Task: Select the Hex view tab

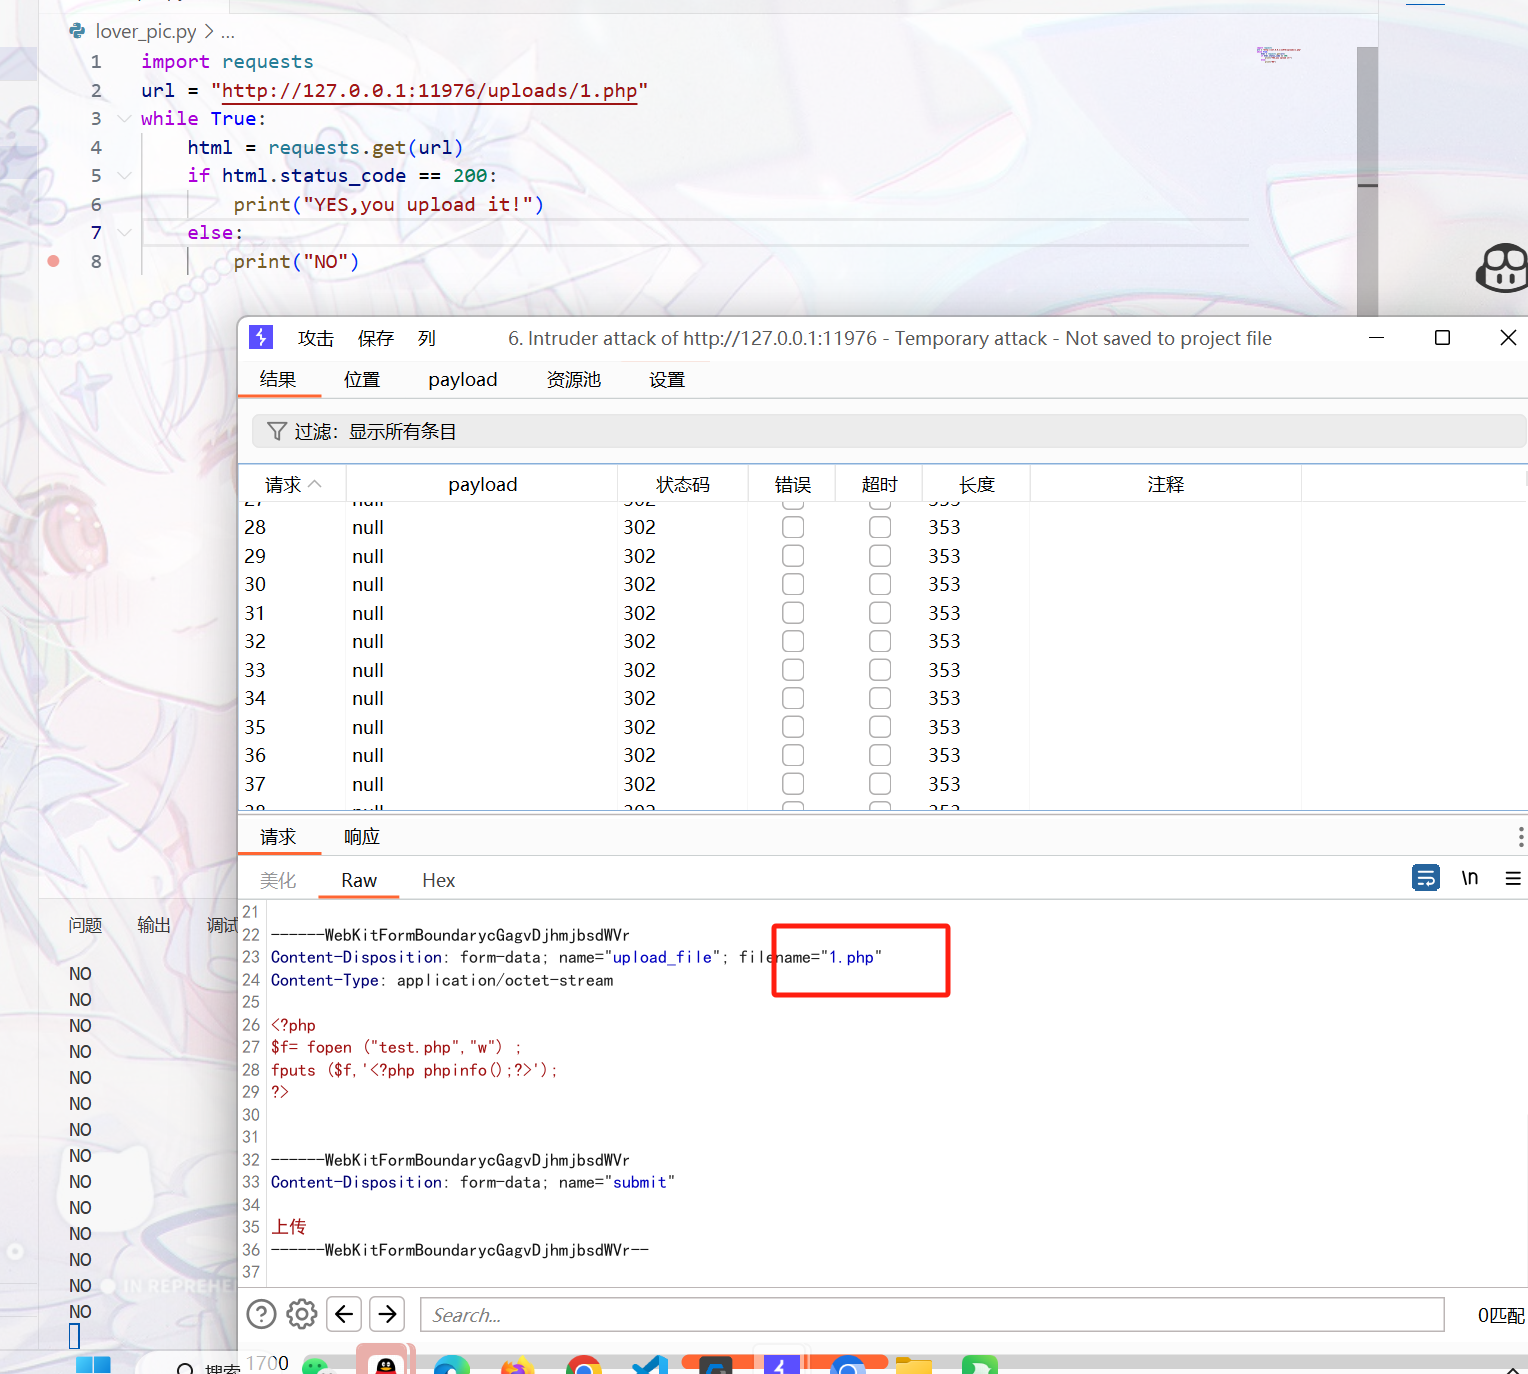Action: point(438,880)
